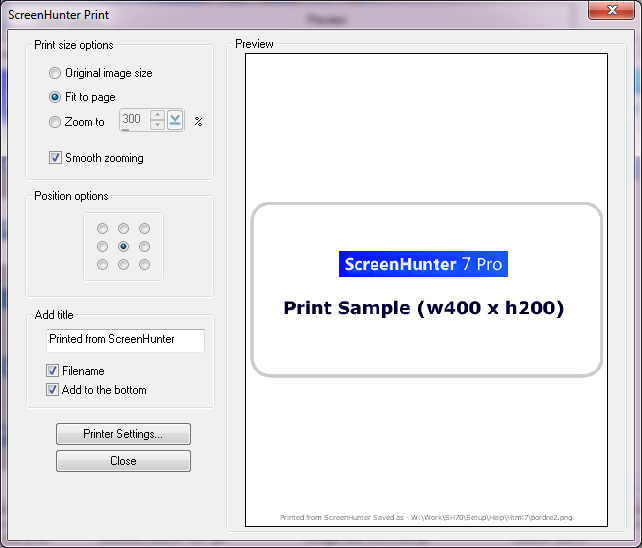Select the center position radio button
This screenshot has height=548, width=642.
click(123, 246)
